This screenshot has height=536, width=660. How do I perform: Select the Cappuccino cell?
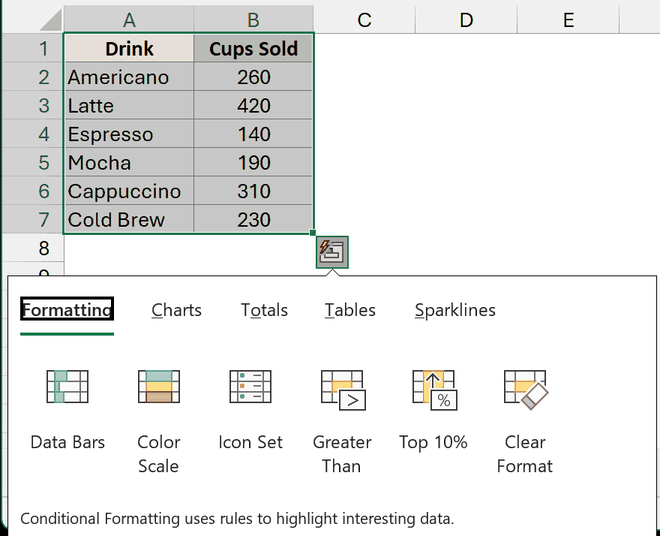tap(129, 191)
